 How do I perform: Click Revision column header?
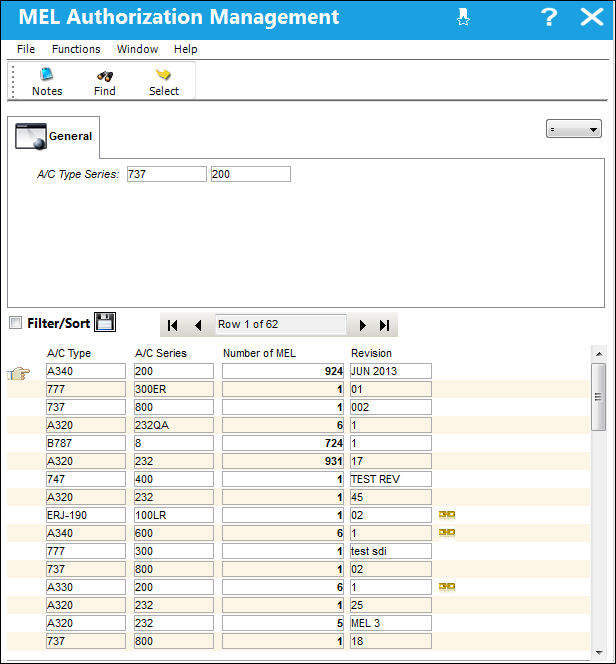pos(371,353)
